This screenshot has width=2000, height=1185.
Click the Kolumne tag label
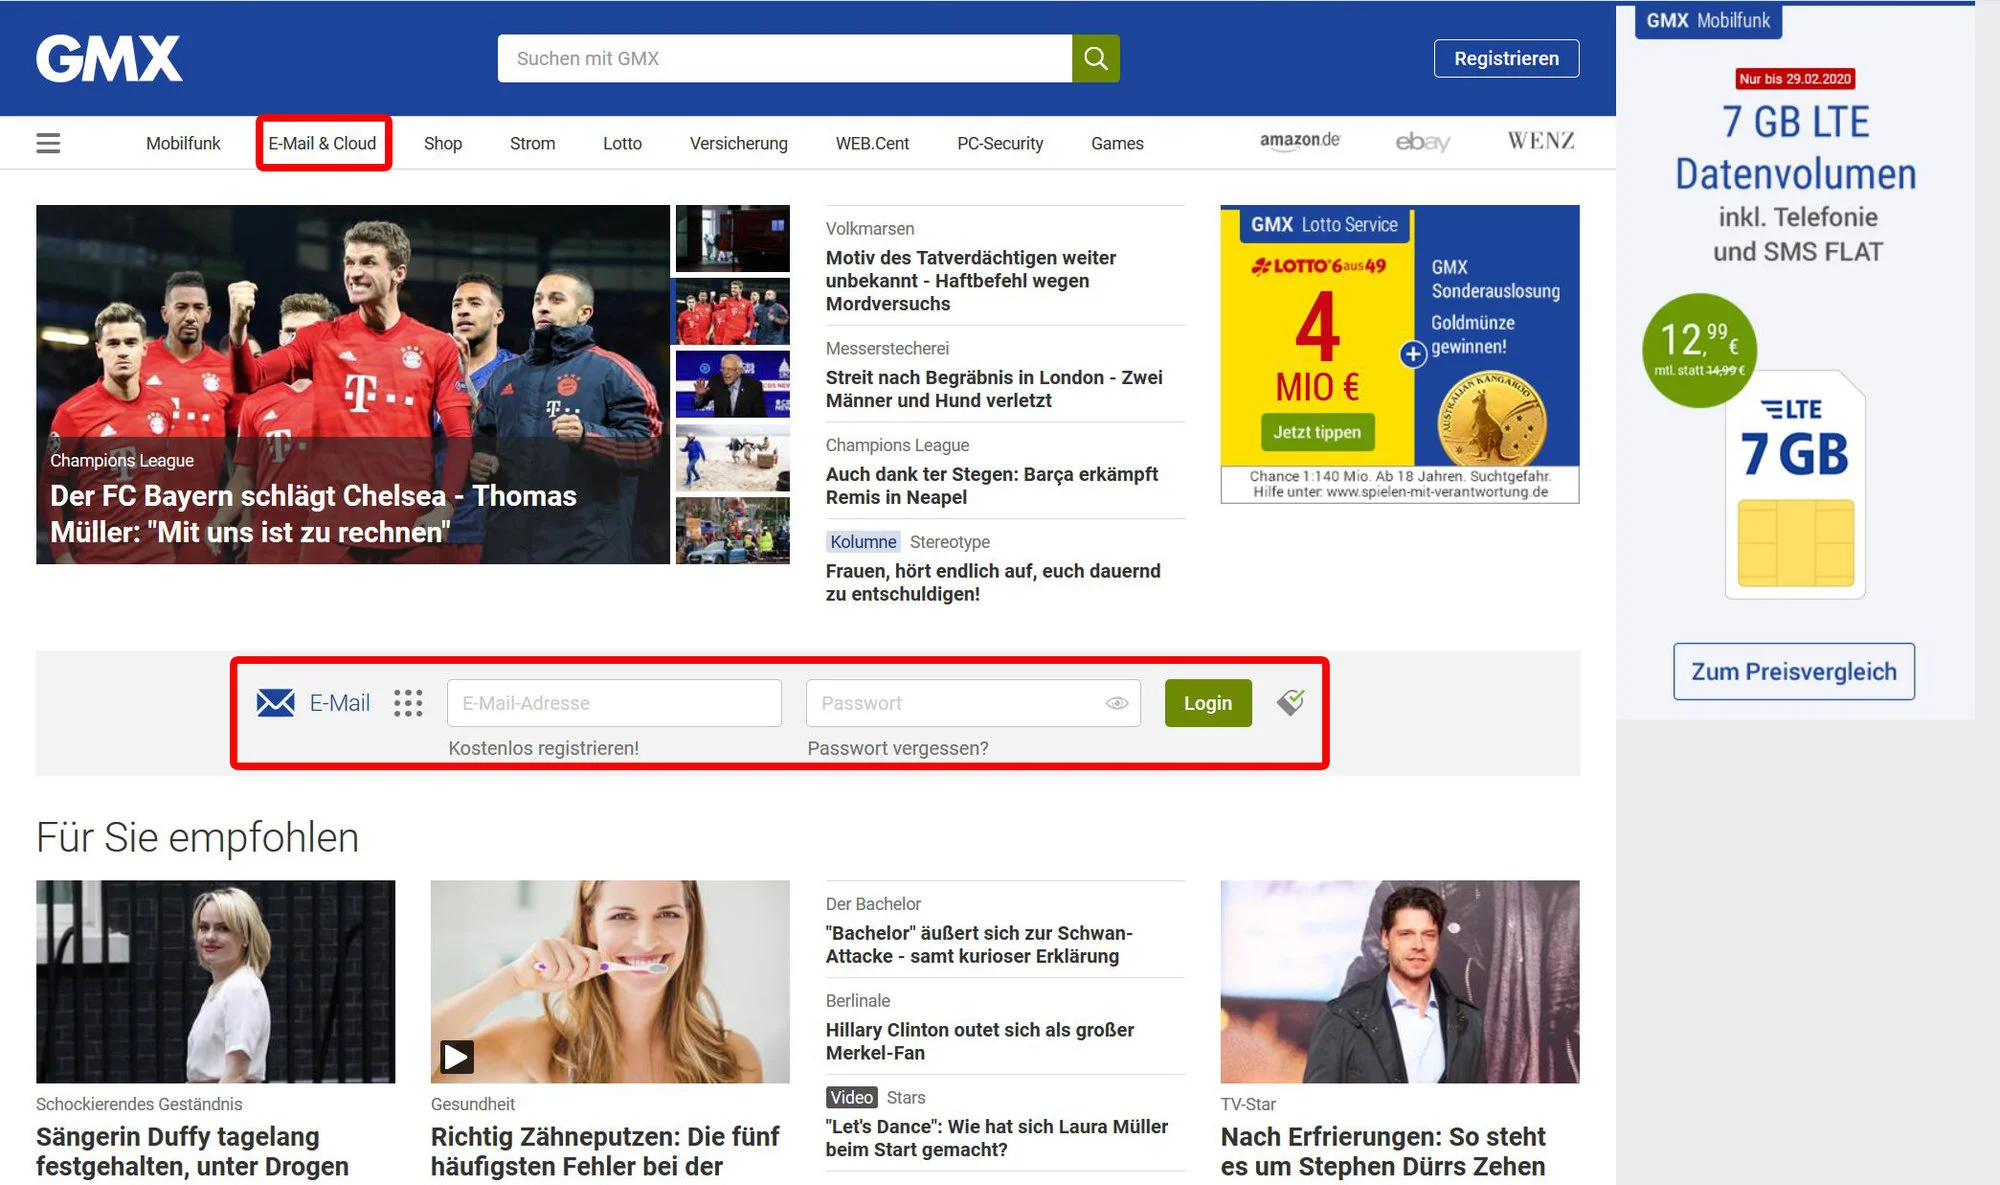coord(863,542)
